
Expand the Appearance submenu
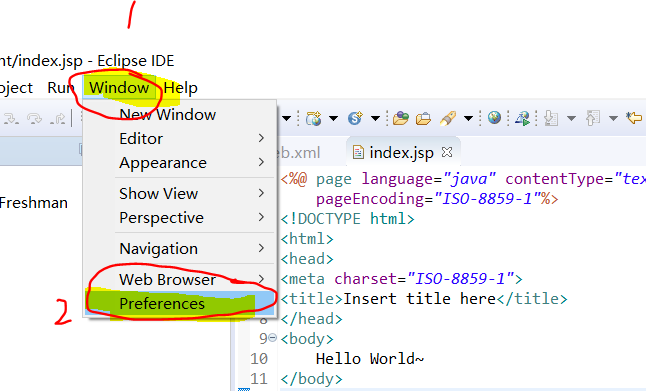pyautogui.click(x=179, y=163)
